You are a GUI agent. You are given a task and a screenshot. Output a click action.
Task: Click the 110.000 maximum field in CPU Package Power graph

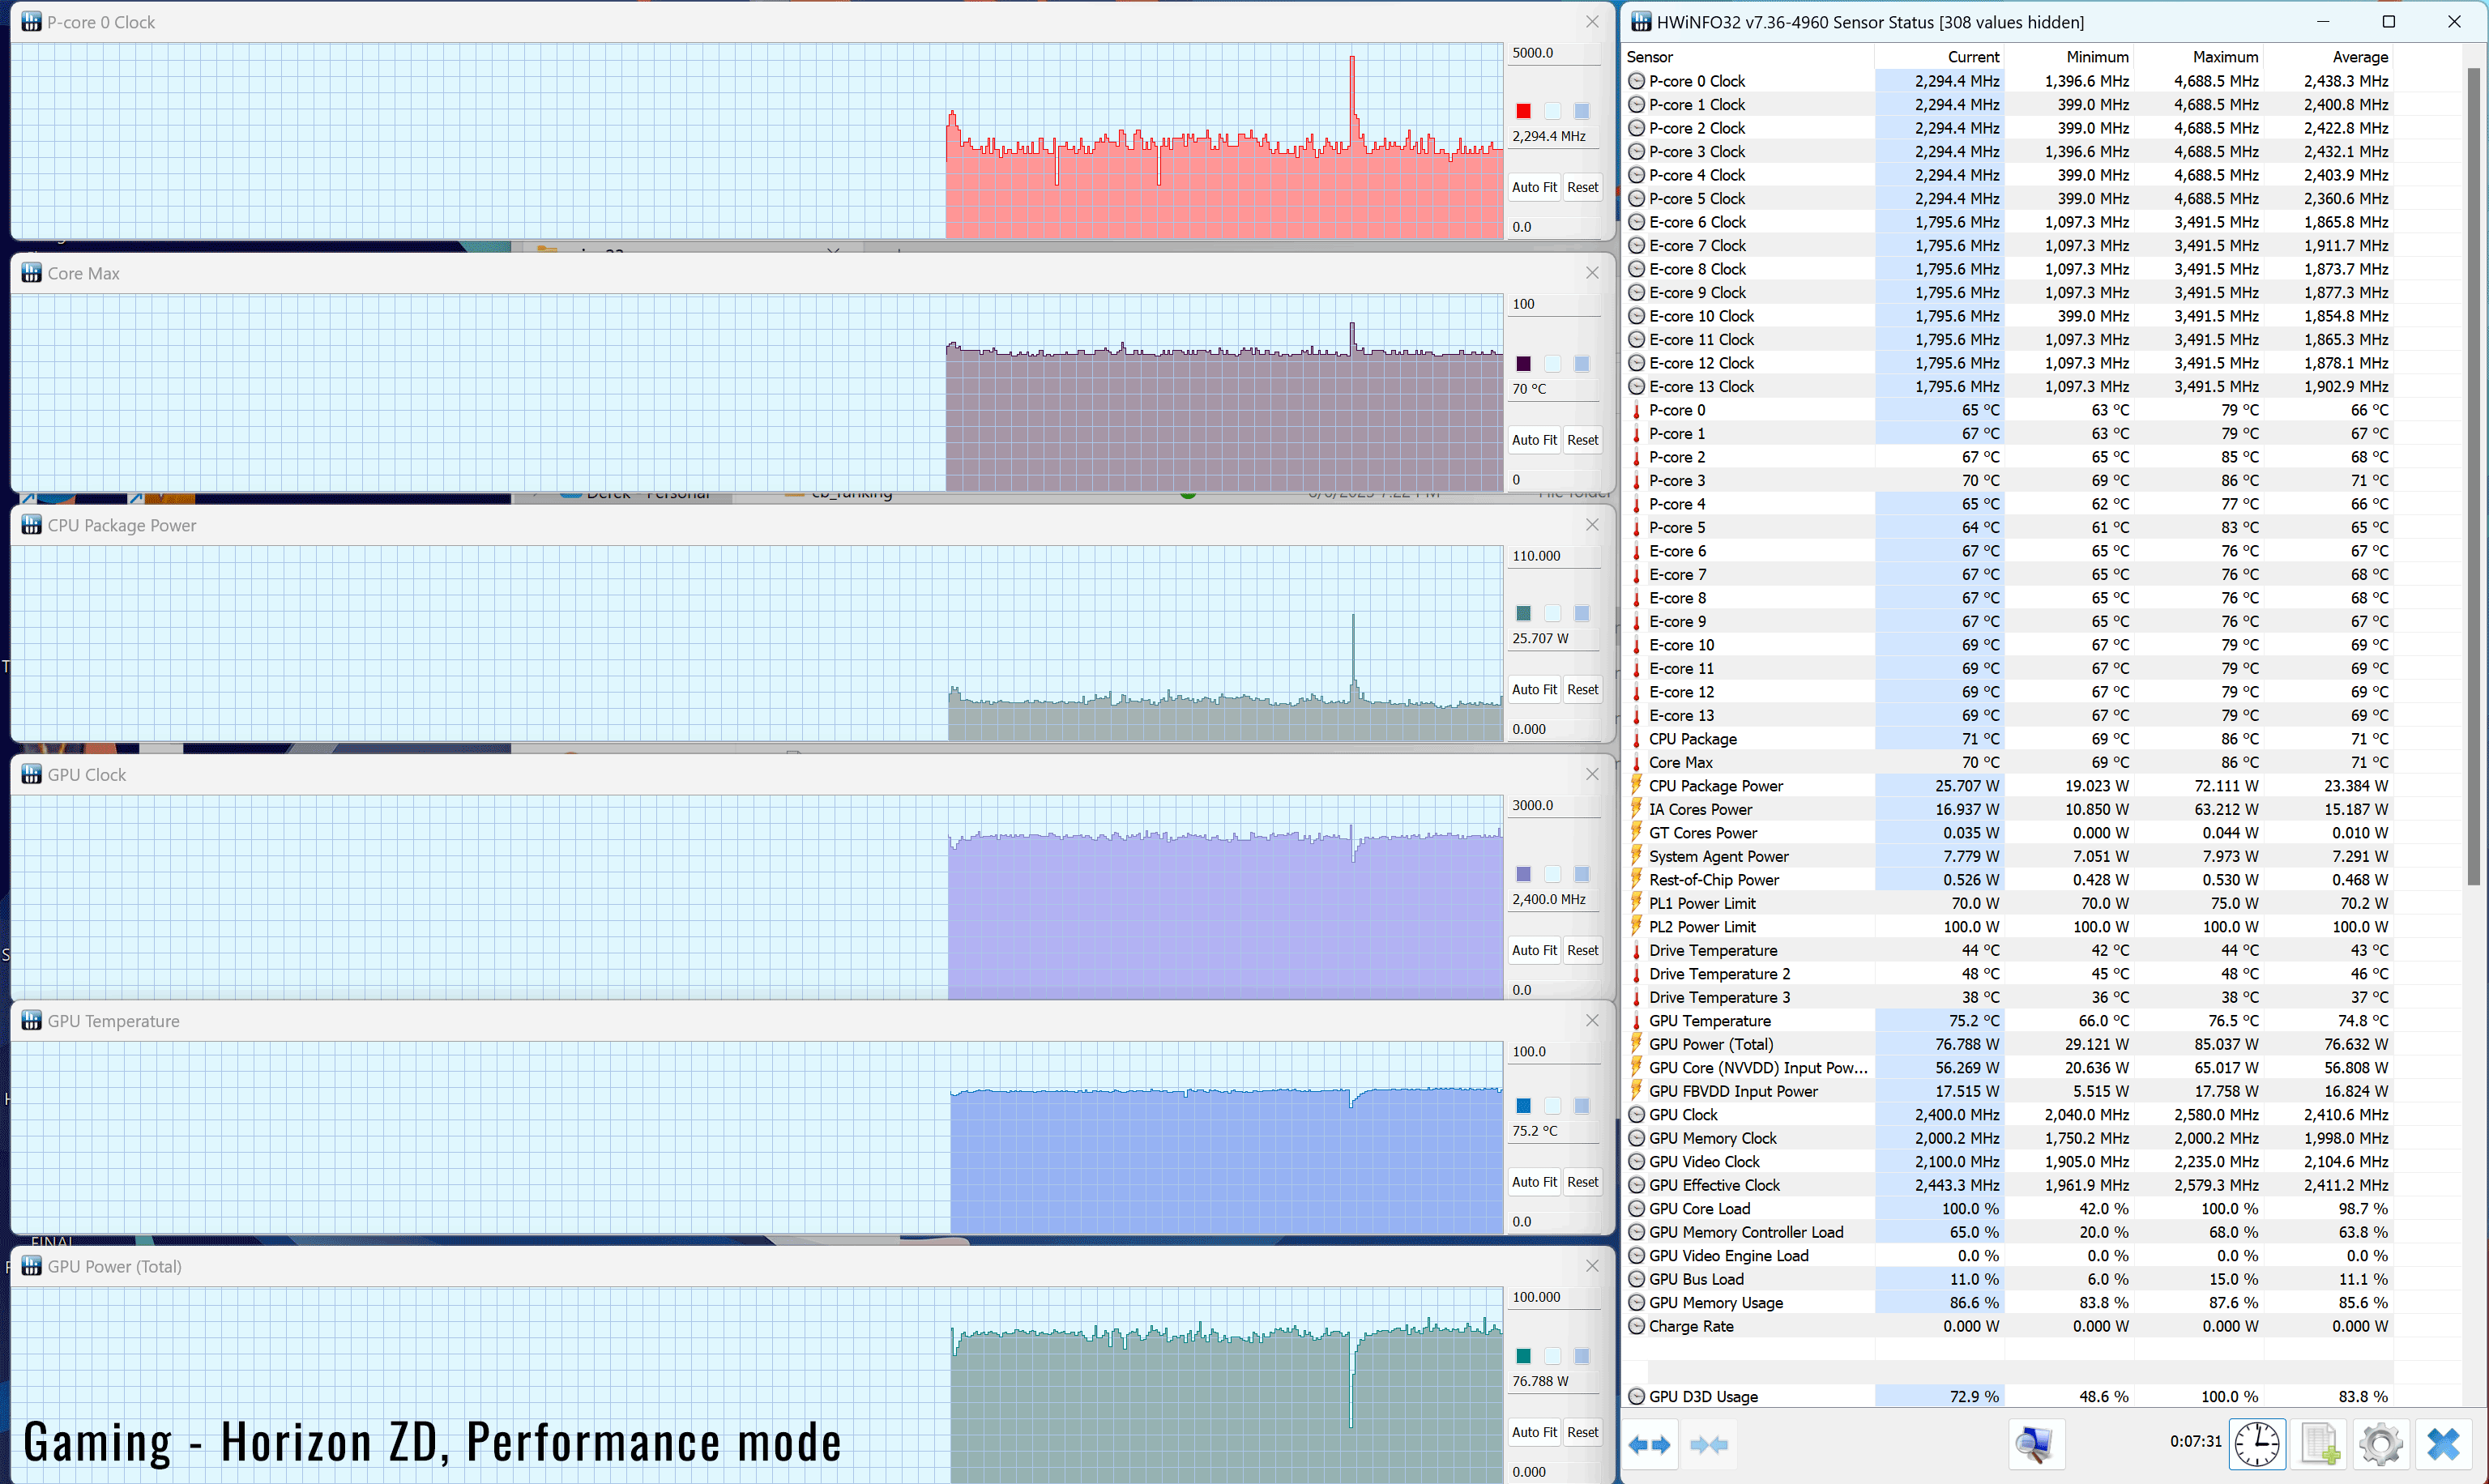coord(1555,556)
